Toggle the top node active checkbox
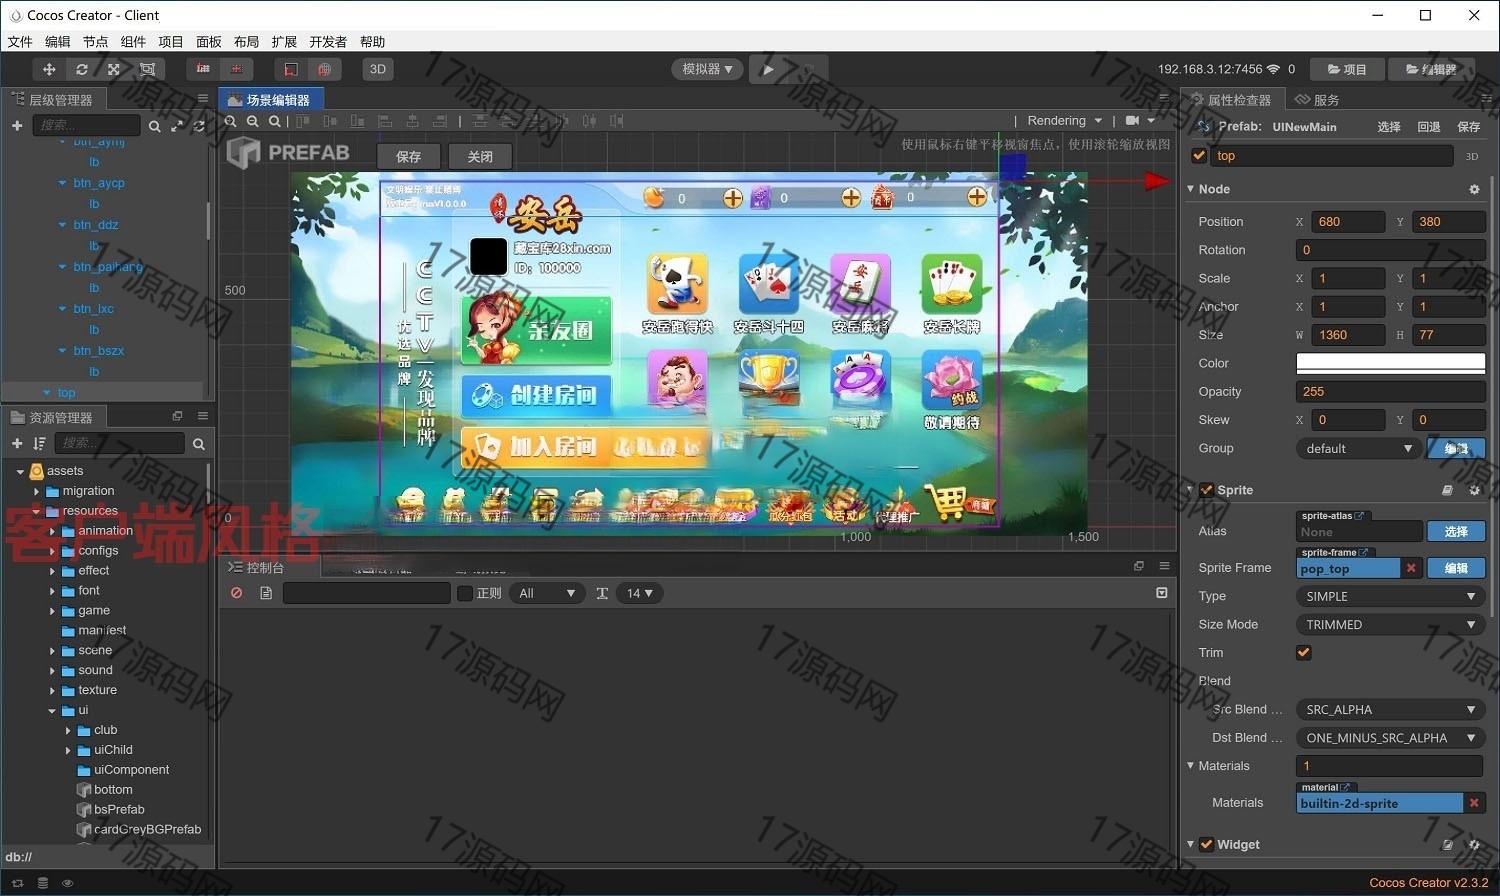The height and width of the screenshot is (896, 1500). pyautogui.click(x=1199, y=155)
